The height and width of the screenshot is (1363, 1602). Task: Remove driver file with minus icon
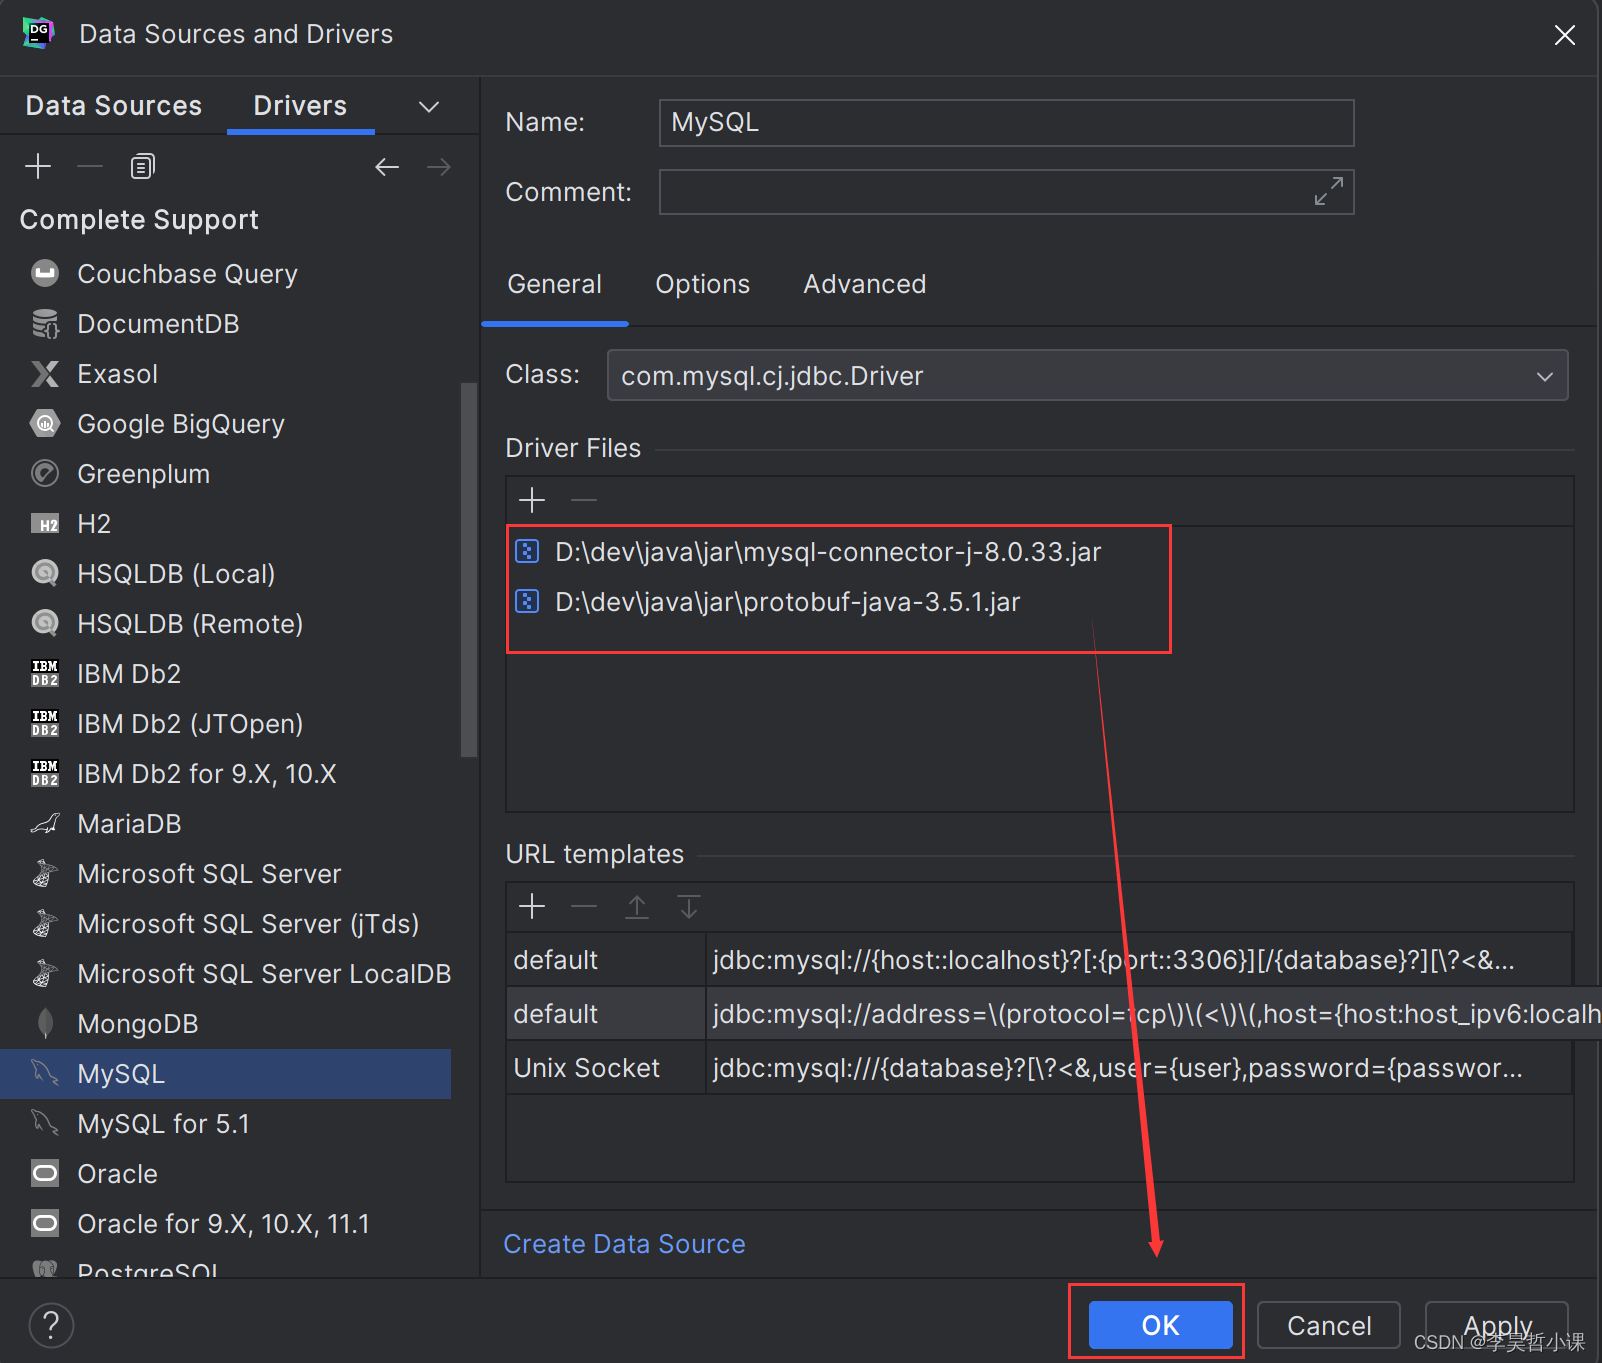coord(584,499)
